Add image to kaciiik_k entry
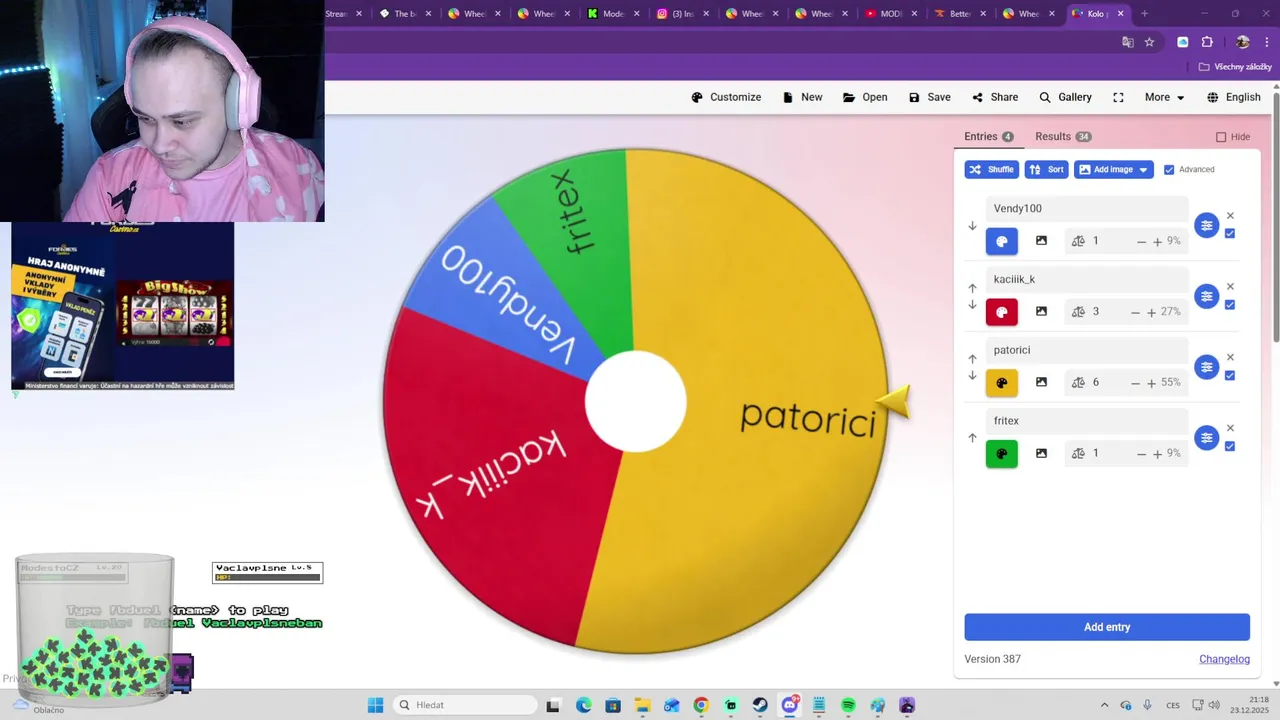The height and width of the screenshot is (720, 1280). click(x=1041, y=312)
